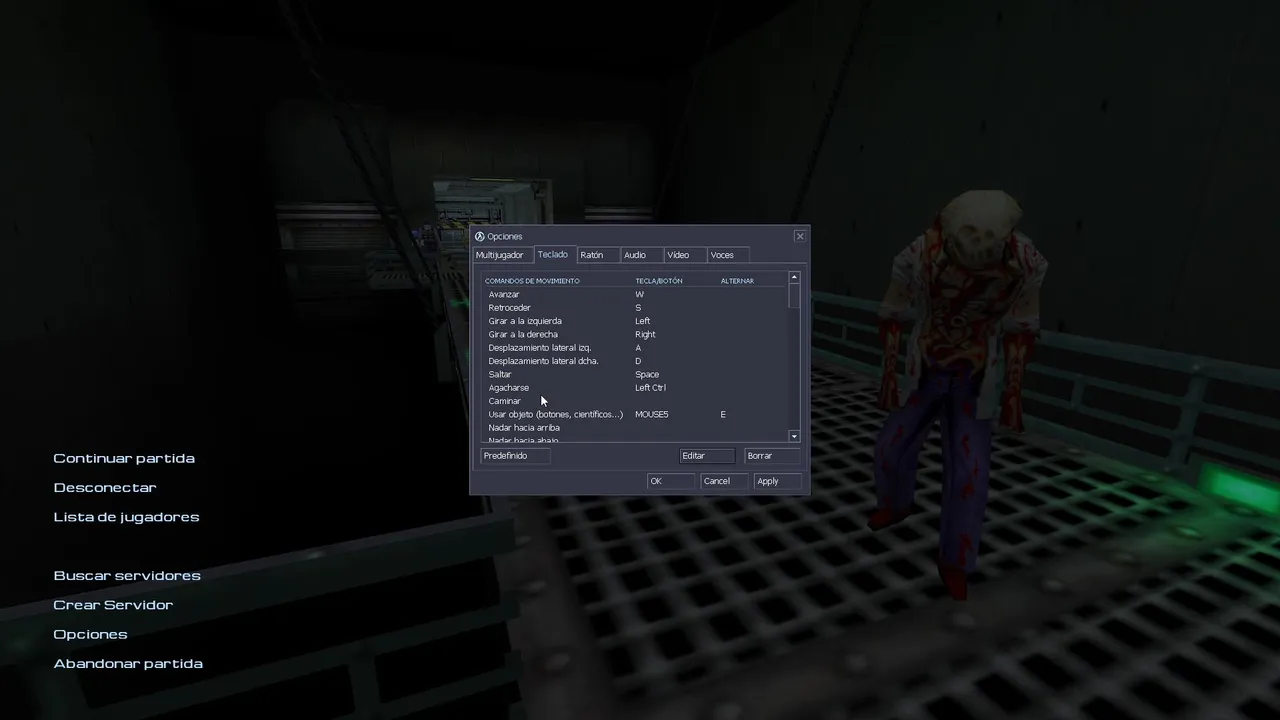Click the alternate key E for Usar objeto

pyautogui.click(x=723, y=414)
